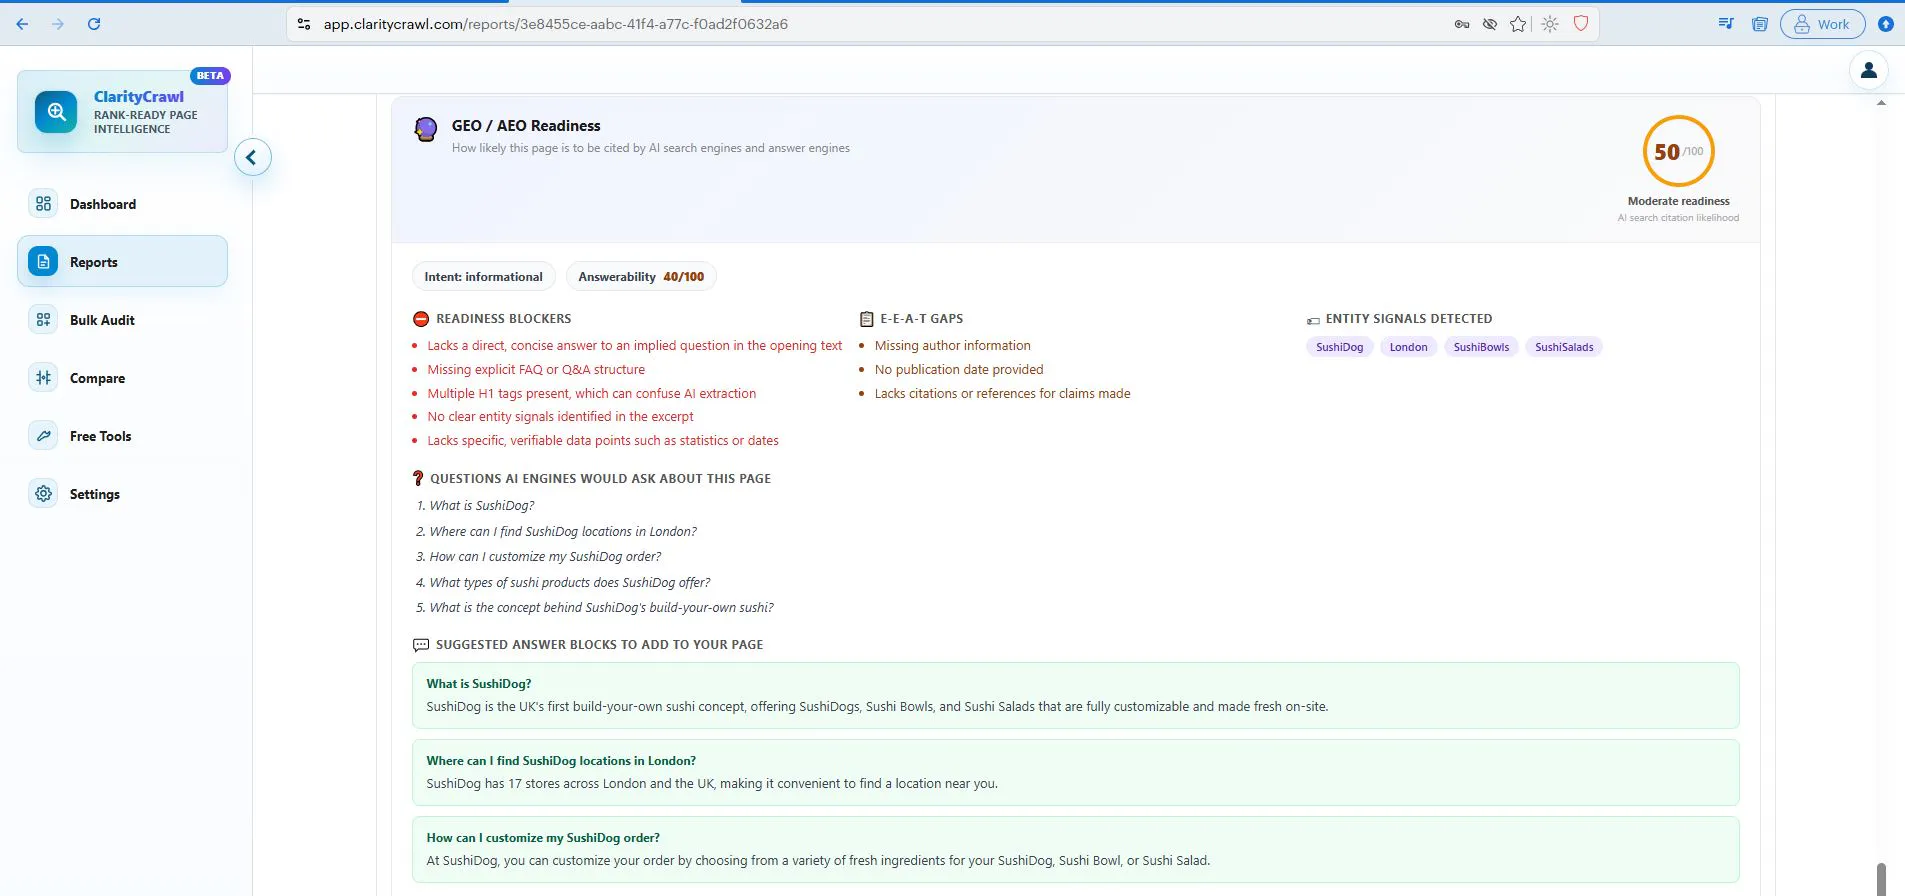Go back with the browser back arrow
This screenshot has width=1905, height=896.
22,24
